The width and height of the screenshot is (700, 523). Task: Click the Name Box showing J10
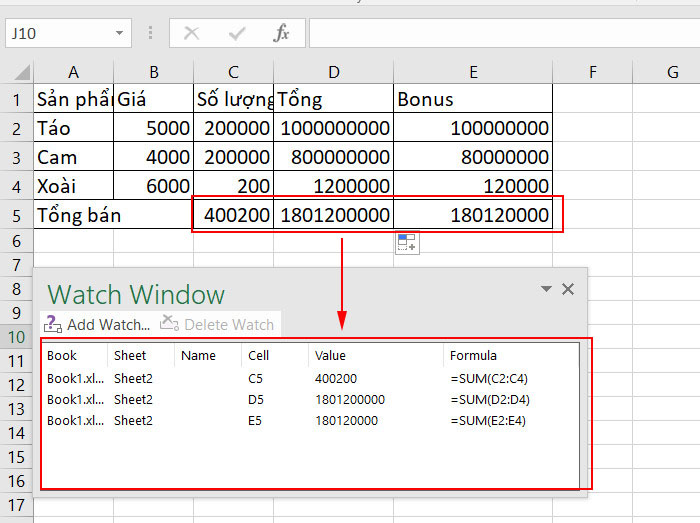(x=68, y=33)
